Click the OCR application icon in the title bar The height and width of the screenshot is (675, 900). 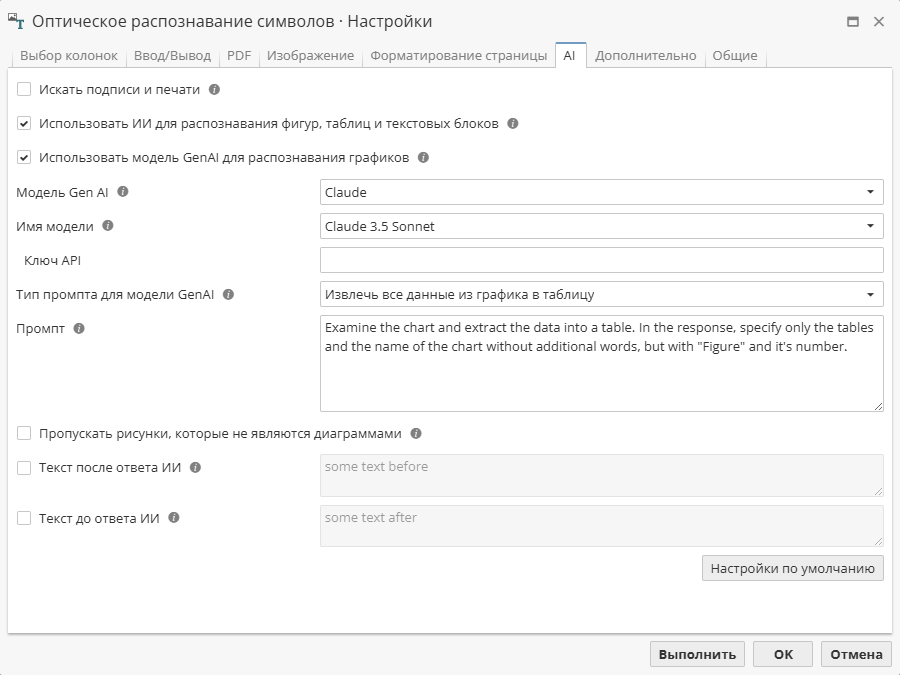(x=17, y=20)
